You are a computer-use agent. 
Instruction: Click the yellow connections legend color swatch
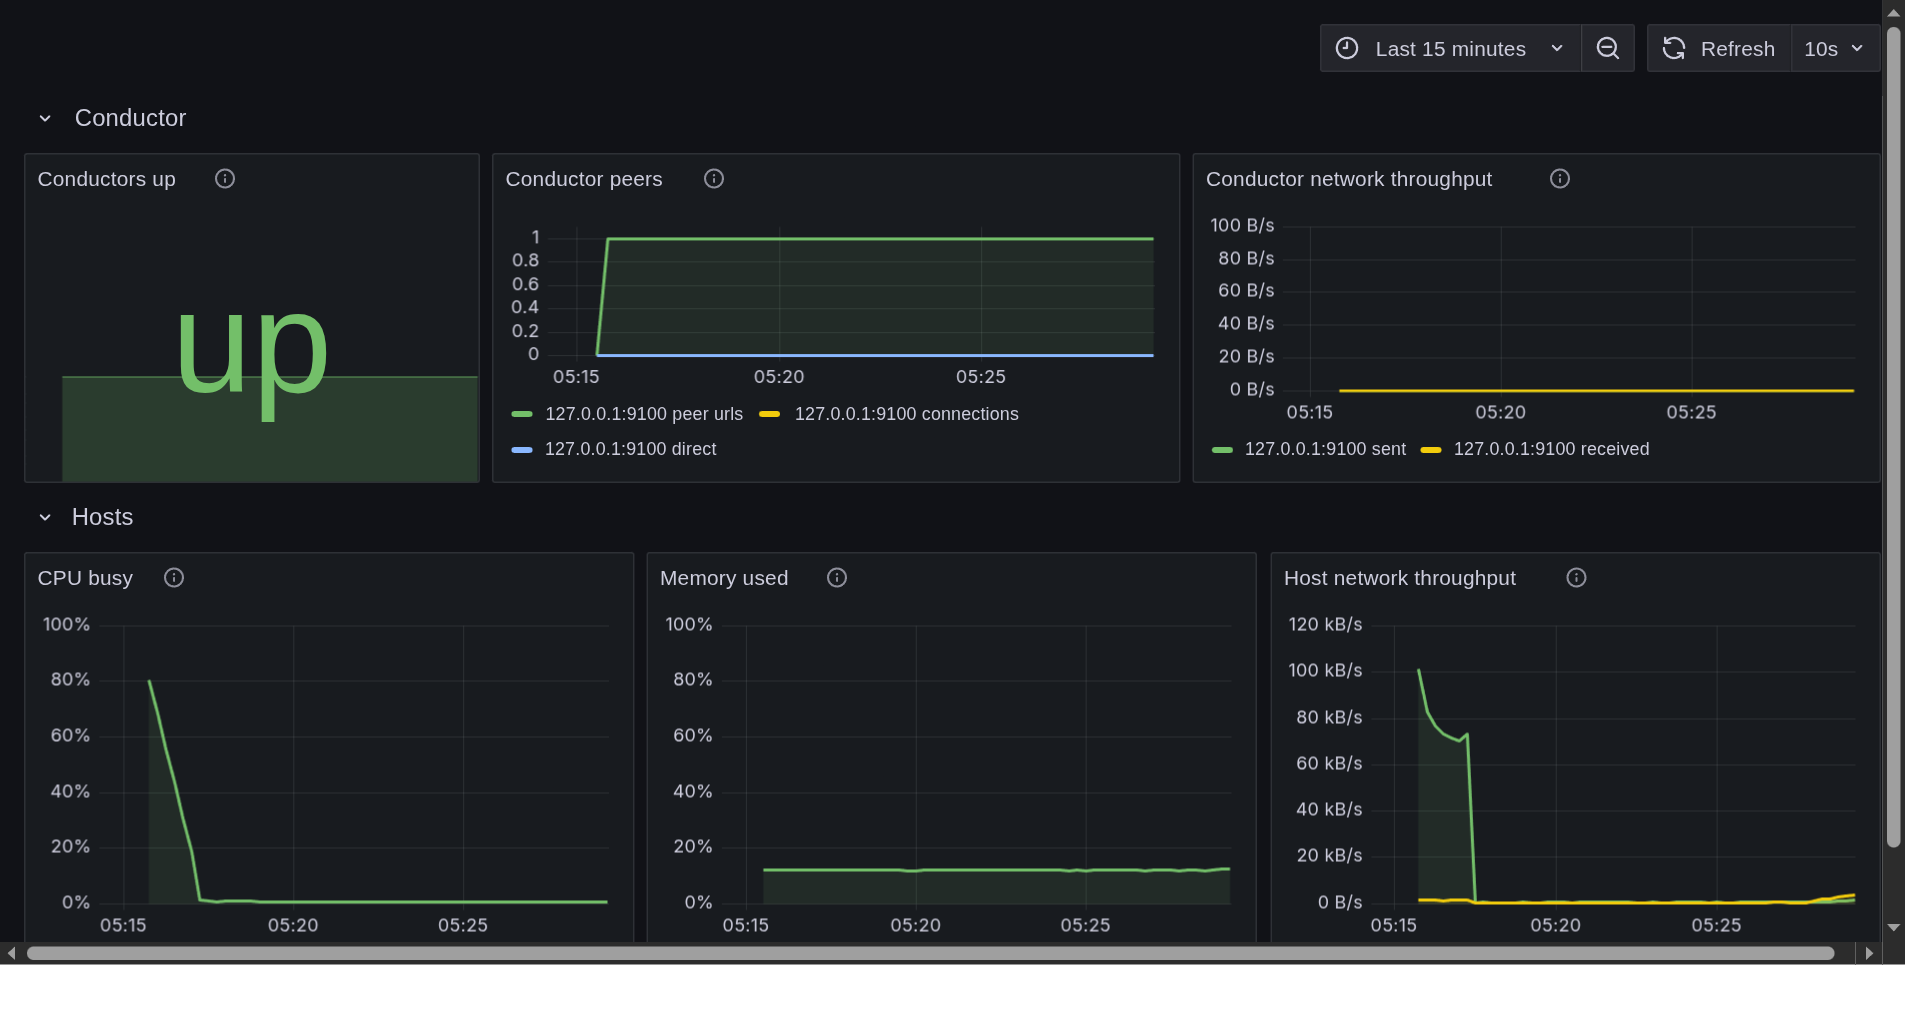pos(770,414)
